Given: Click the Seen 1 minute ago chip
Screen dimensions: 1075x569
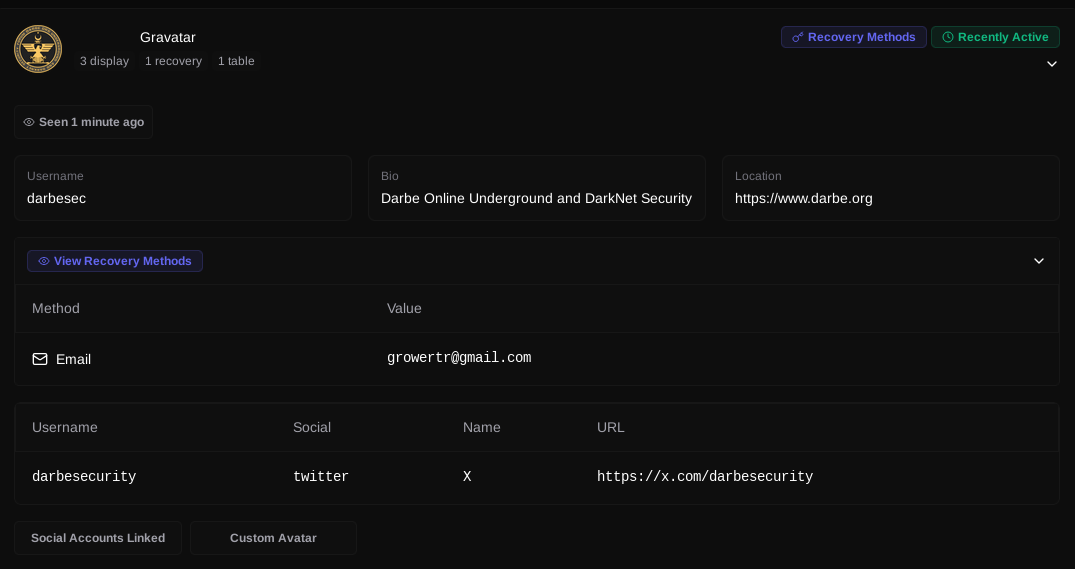Looking at the screenshot, I should pyautogui.click(x=84, y=122).
